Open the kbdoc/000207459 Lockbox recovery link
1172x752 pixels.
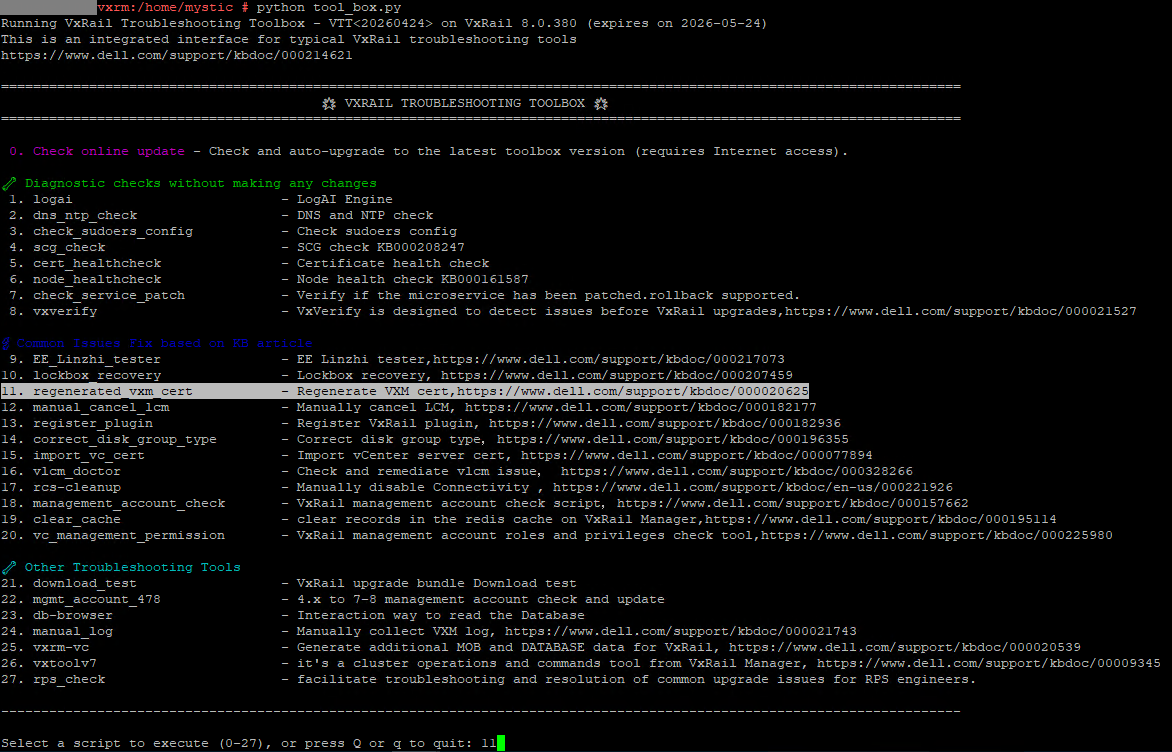pos(617,375)
